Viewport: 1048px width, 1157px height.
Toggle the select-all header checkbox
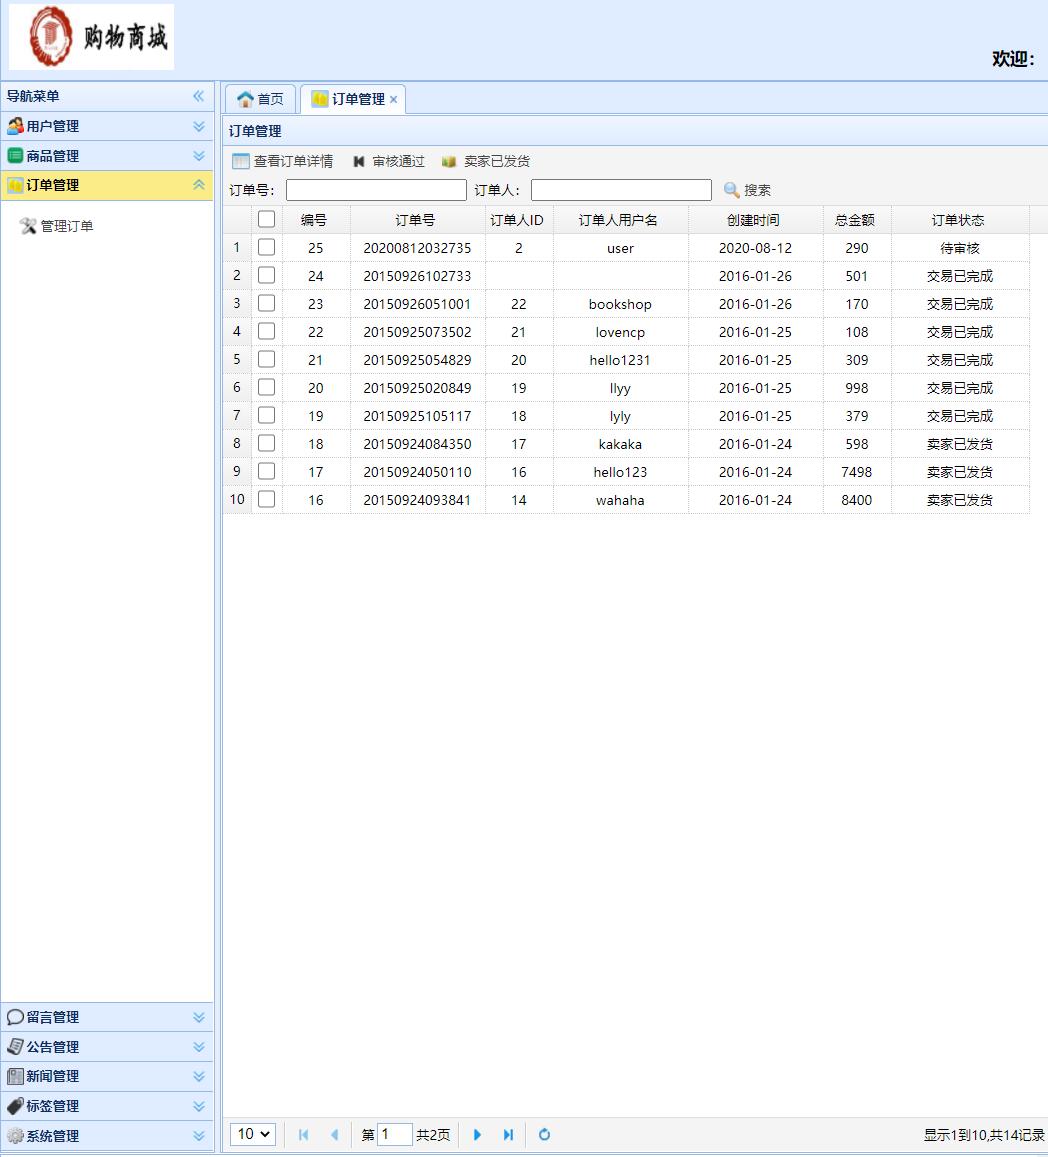(266, 220)
